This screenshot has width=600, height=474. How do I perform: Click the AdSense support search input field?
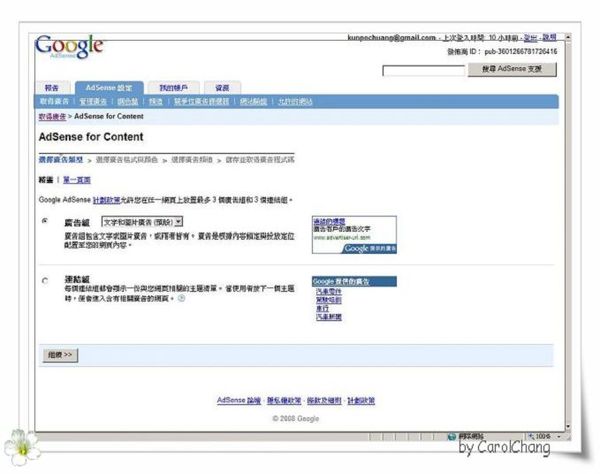pos(424,71)
